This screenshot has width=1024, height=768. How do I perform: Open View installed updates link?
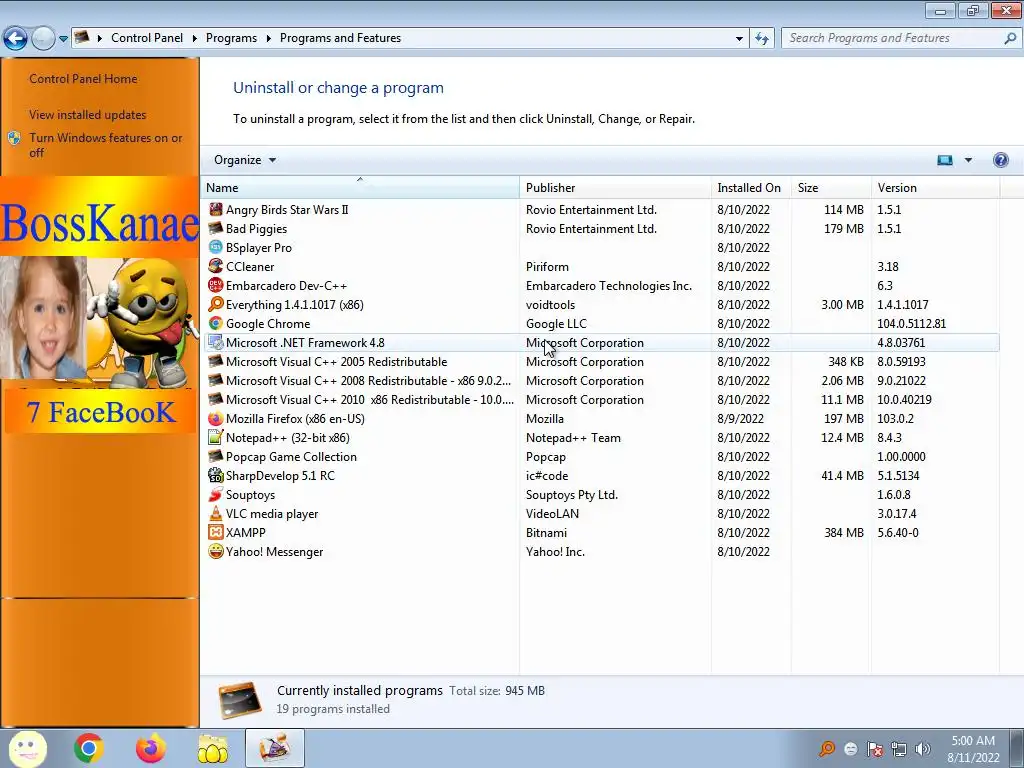tap(88, 114)
